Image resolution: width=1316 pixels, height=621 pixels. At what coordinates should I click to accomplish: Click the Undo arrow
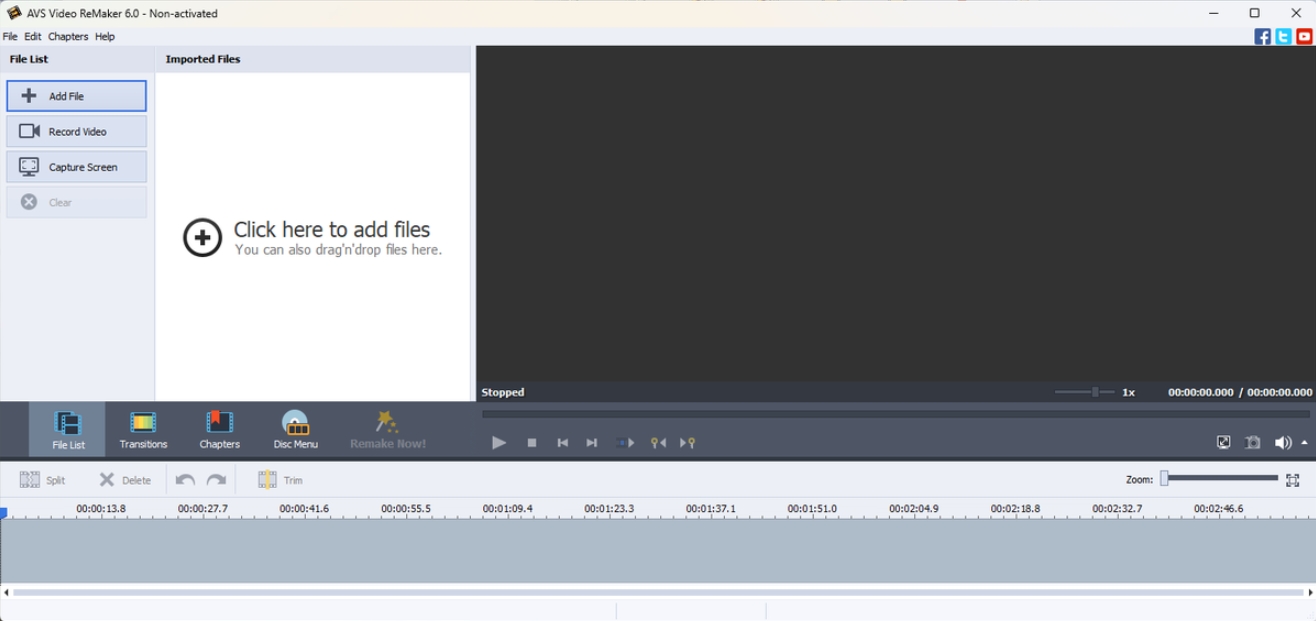[185, 480]
